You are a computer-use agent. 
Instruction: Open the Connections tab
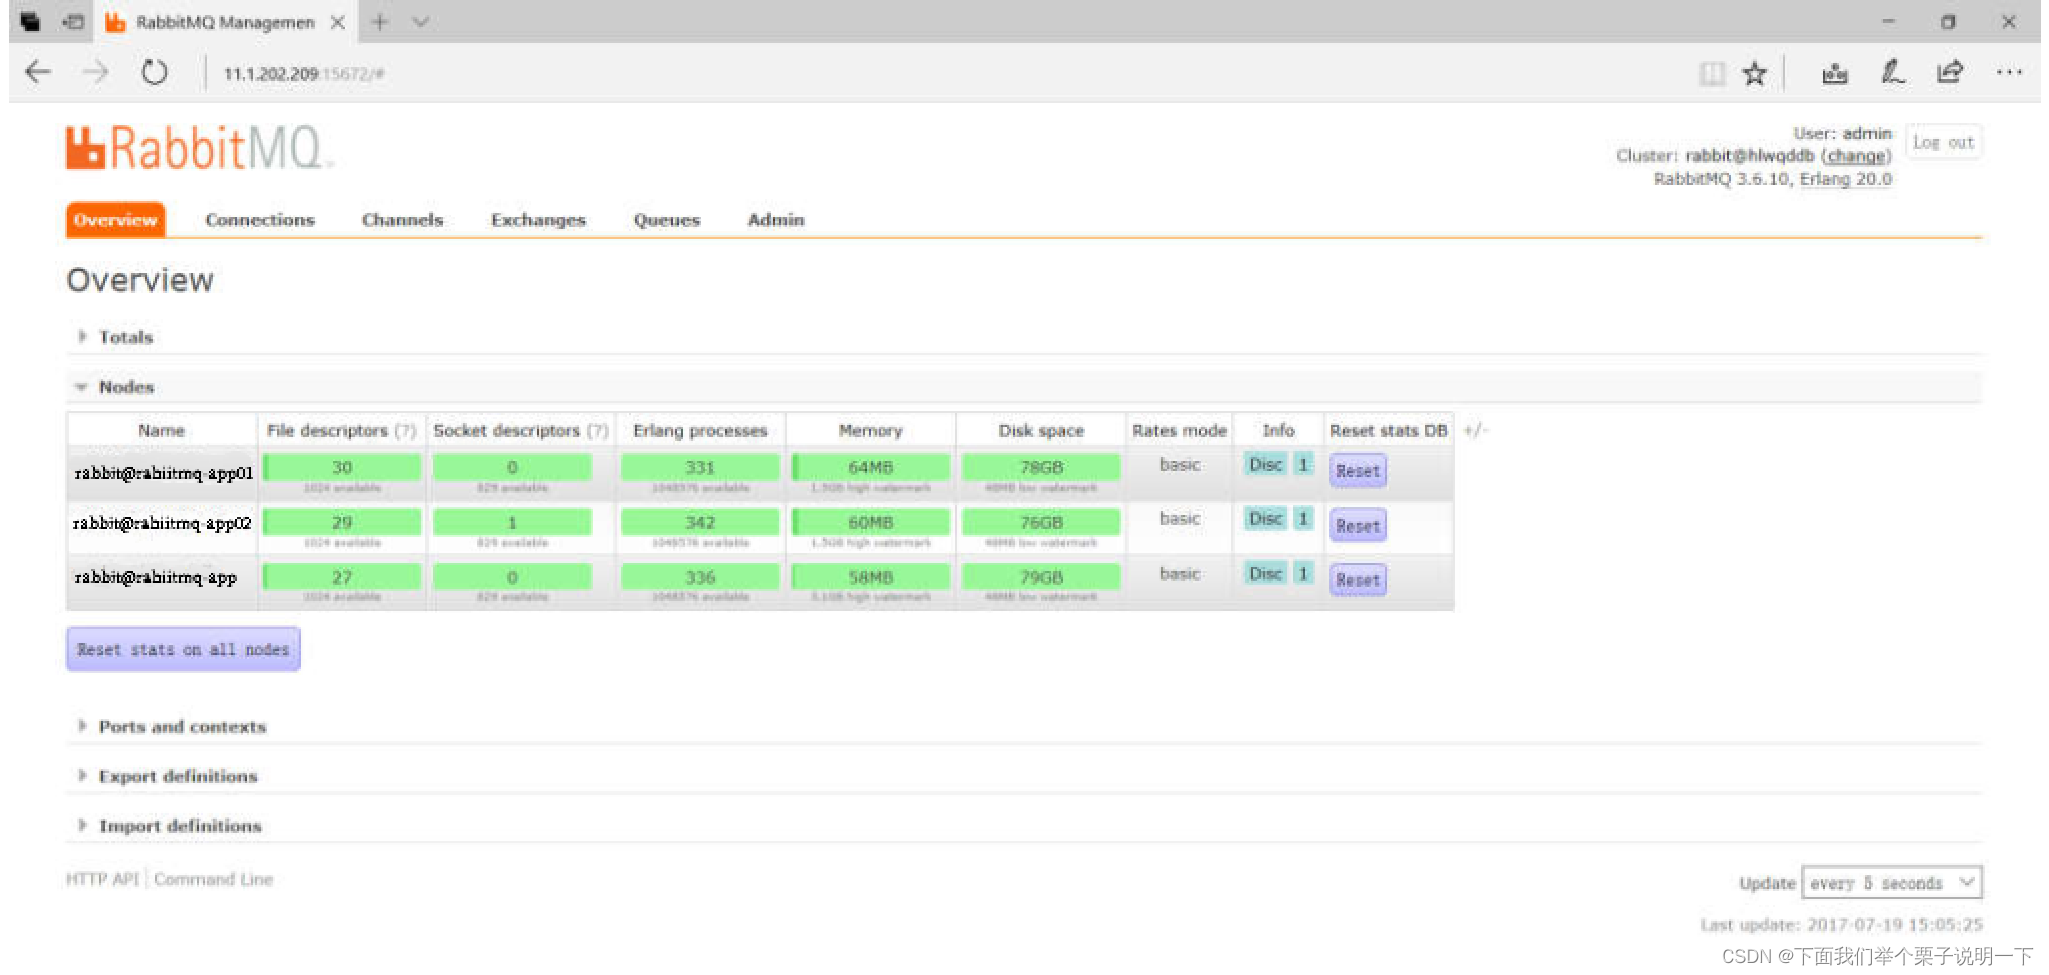point(260,220)
